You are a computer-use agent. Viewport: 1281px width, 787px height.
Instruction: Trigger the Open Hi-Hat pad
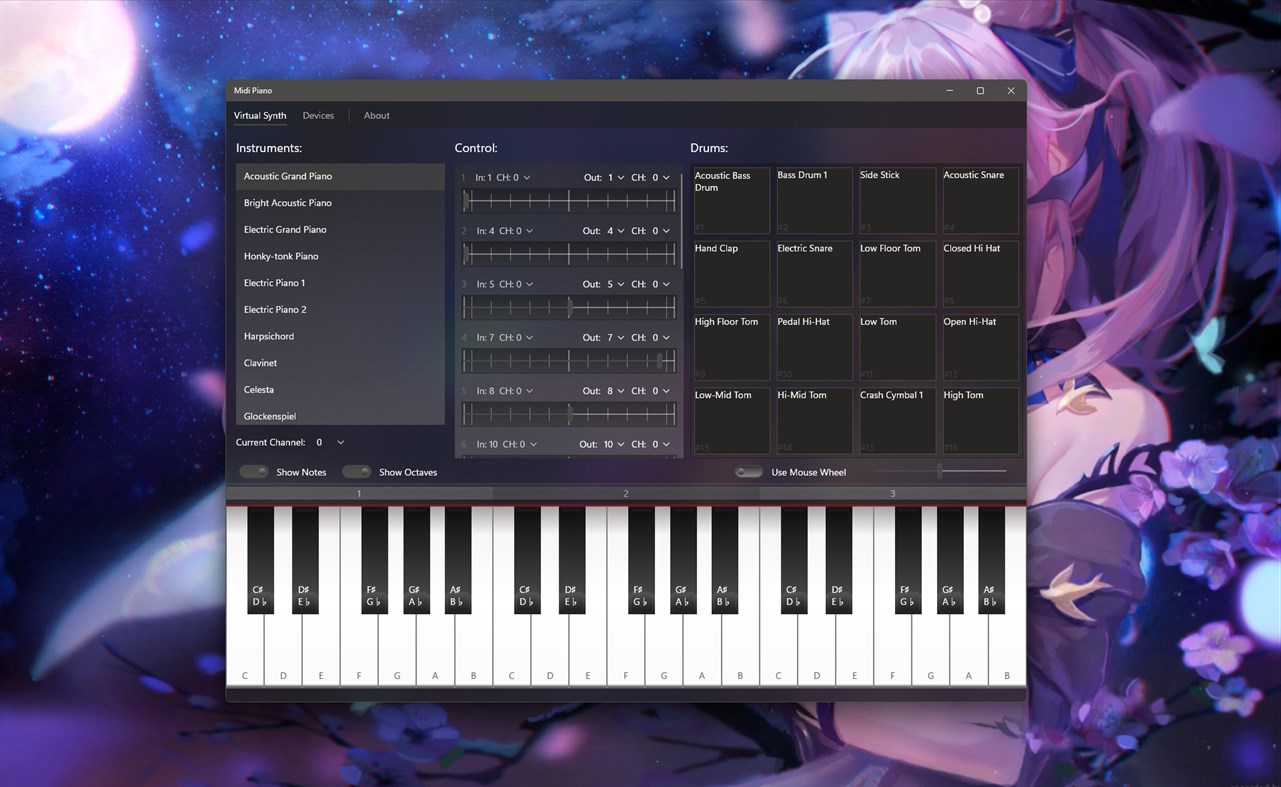pos(980,347)
